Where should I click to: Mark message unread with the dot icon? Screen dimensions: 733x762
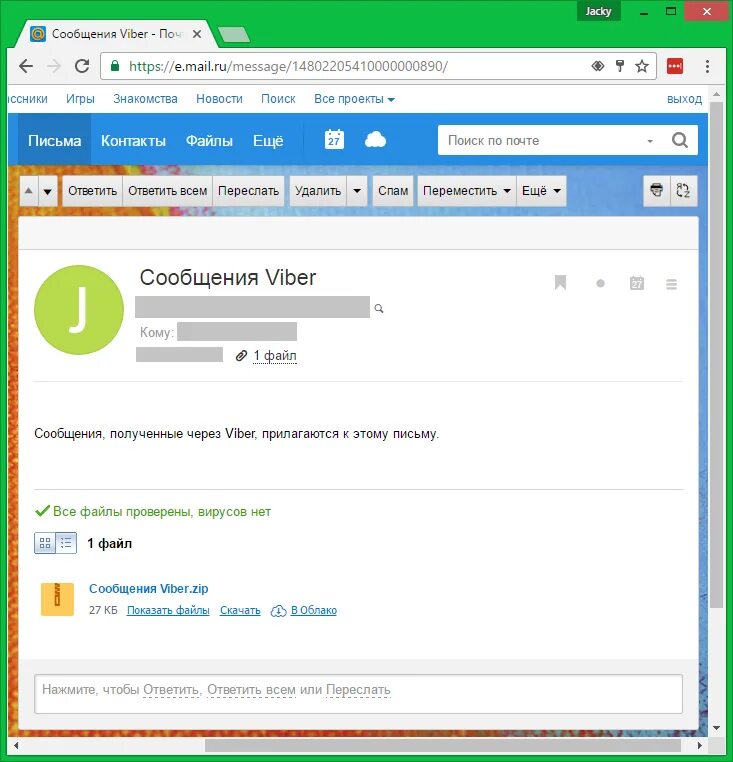(600, 283)
